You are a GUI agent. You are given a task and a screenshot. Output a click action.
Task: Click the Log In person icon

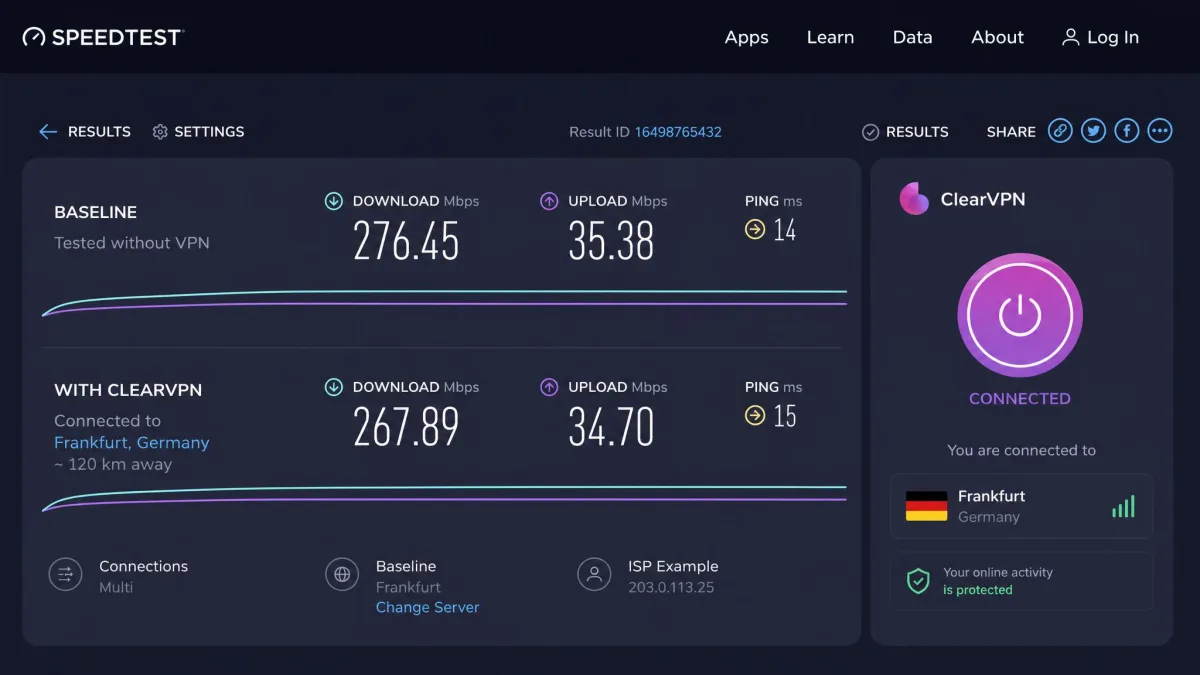tap(1070, 37)
